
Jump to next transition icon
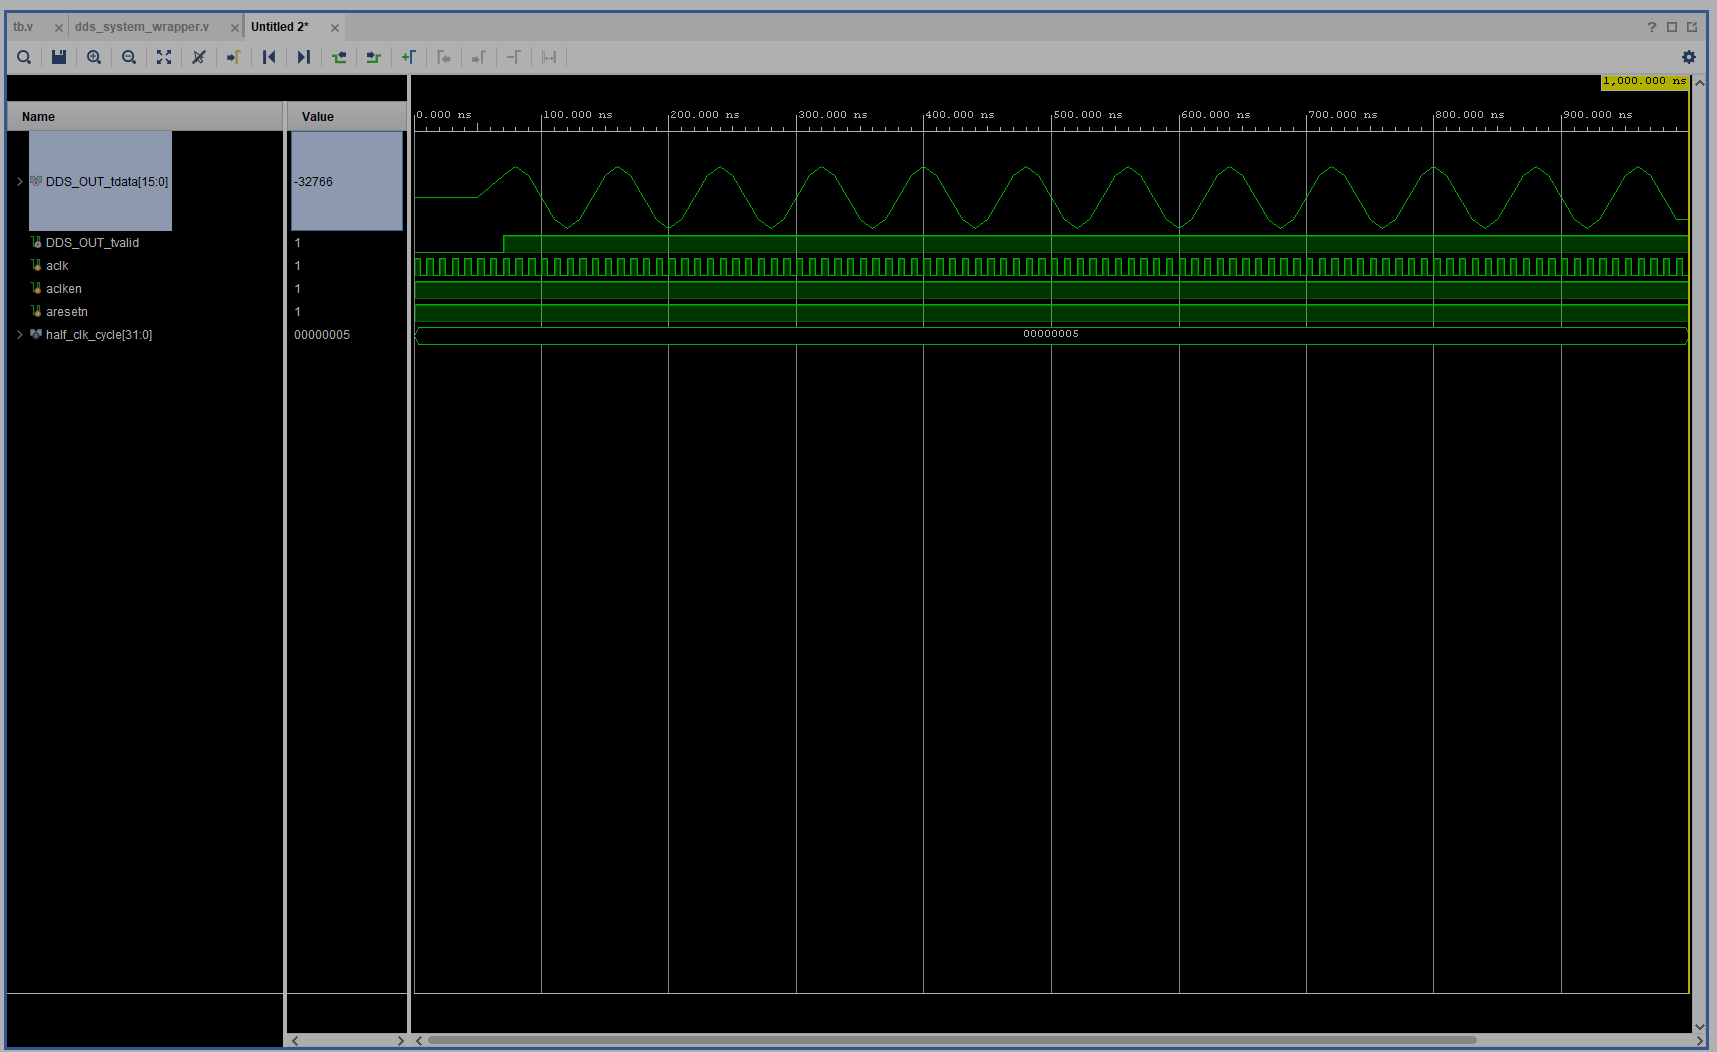374,57
